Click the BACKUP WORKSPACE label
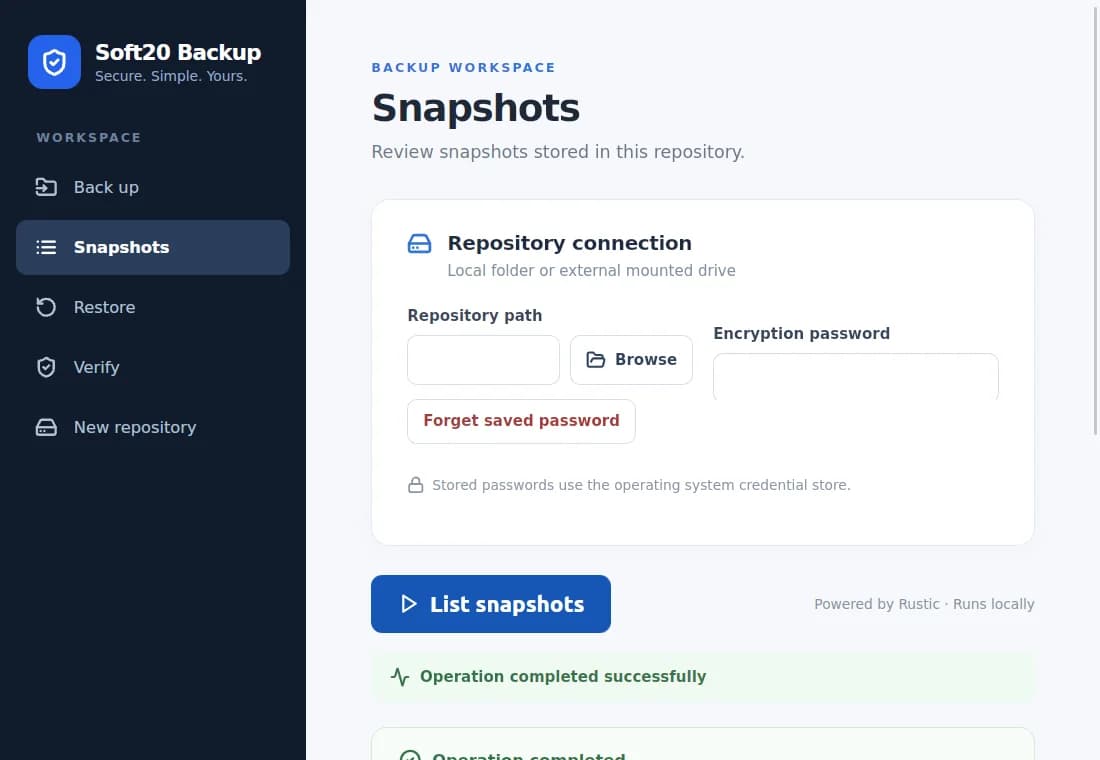The image size is (1100, 760). pos(464,67)
